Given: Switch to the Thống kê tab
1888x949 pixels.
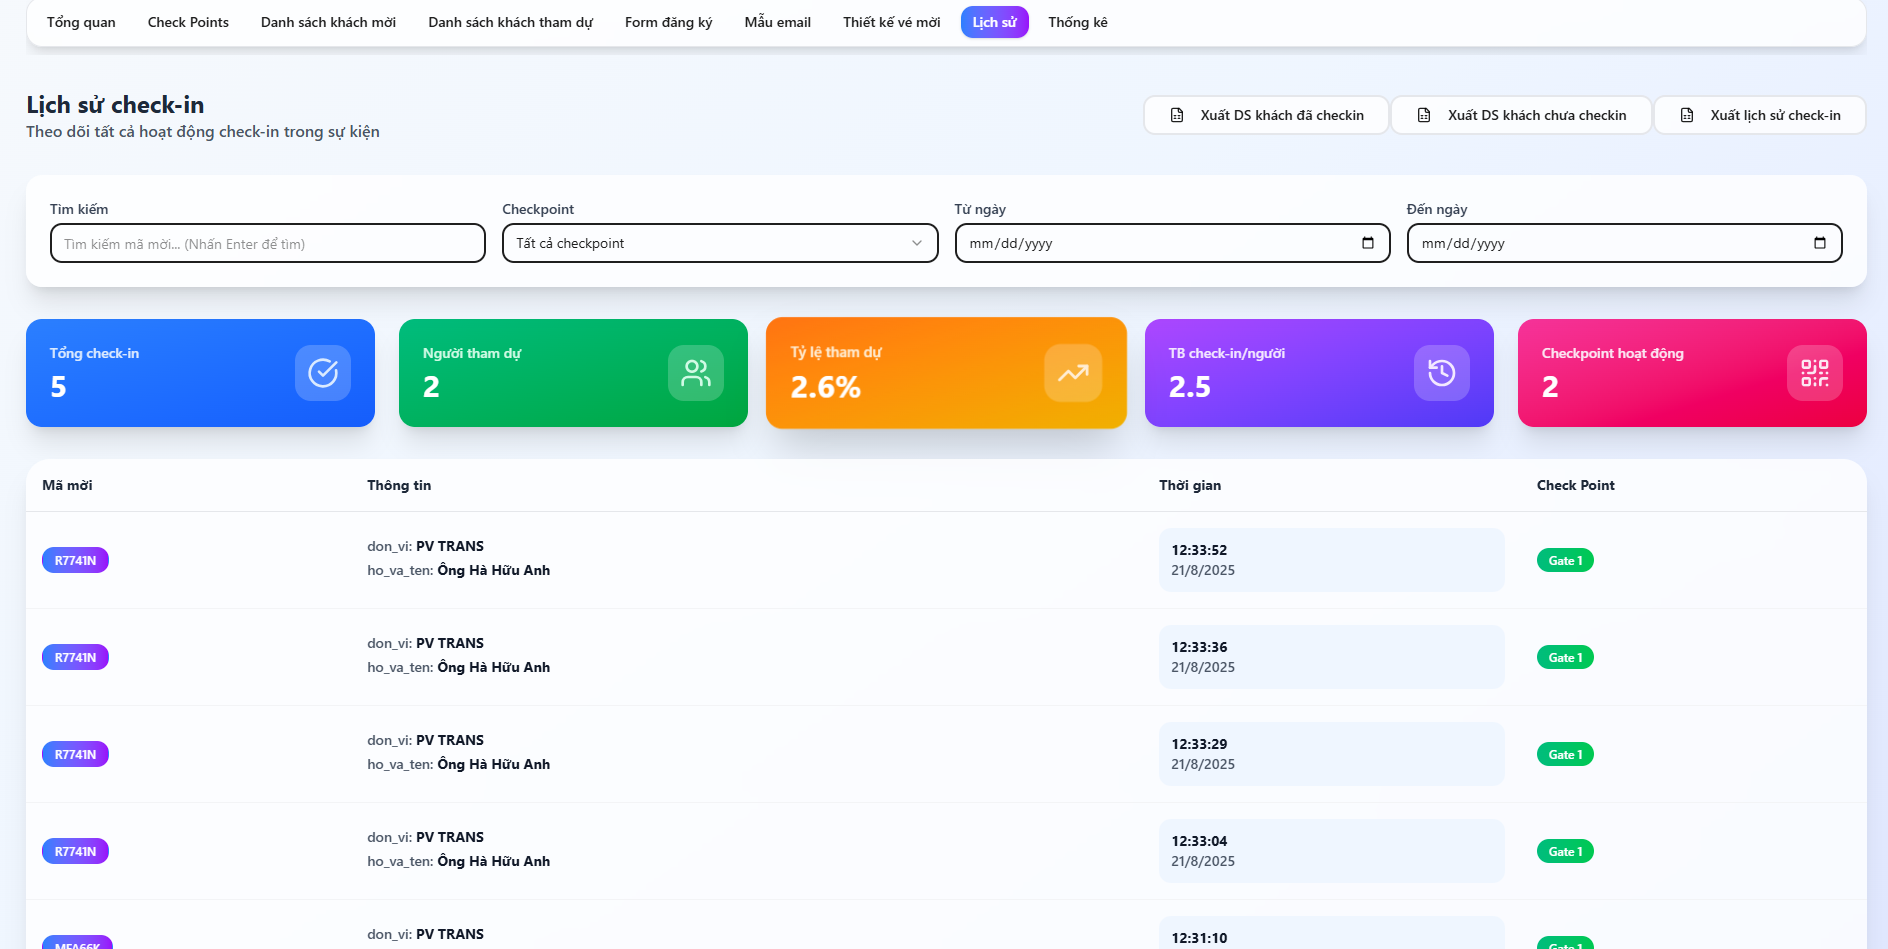Looking at the screenshot, I should (1077, 21).
